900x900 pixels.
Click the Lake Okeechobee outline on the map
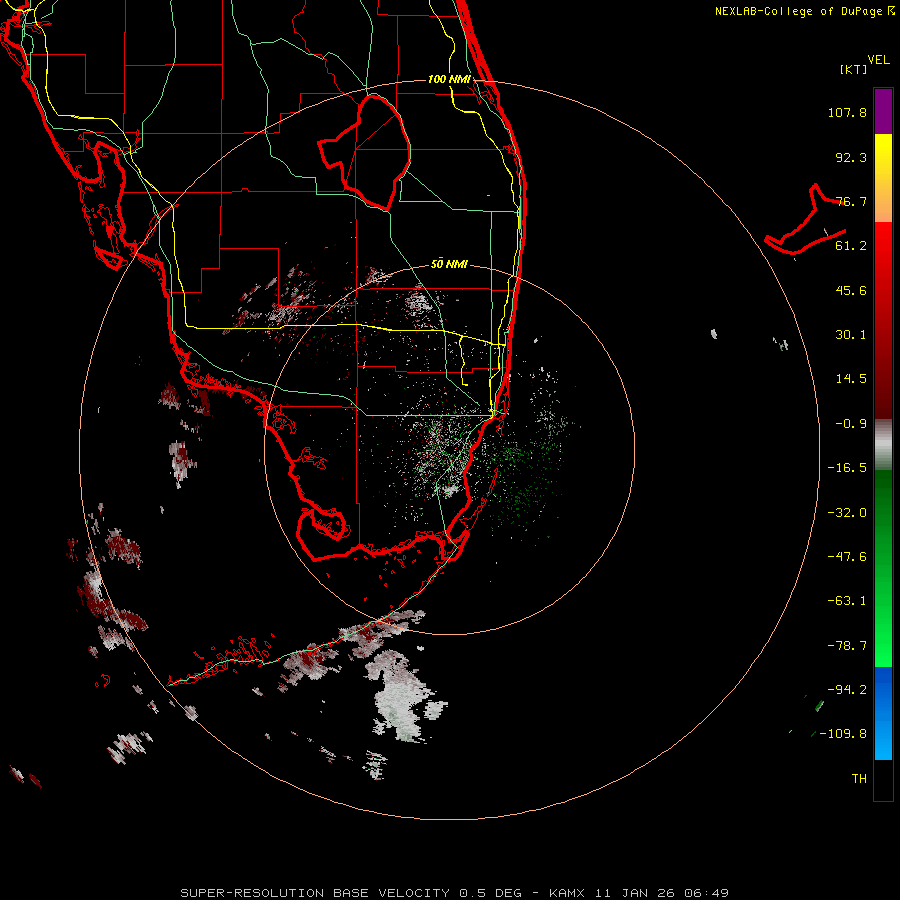(364, 152)
